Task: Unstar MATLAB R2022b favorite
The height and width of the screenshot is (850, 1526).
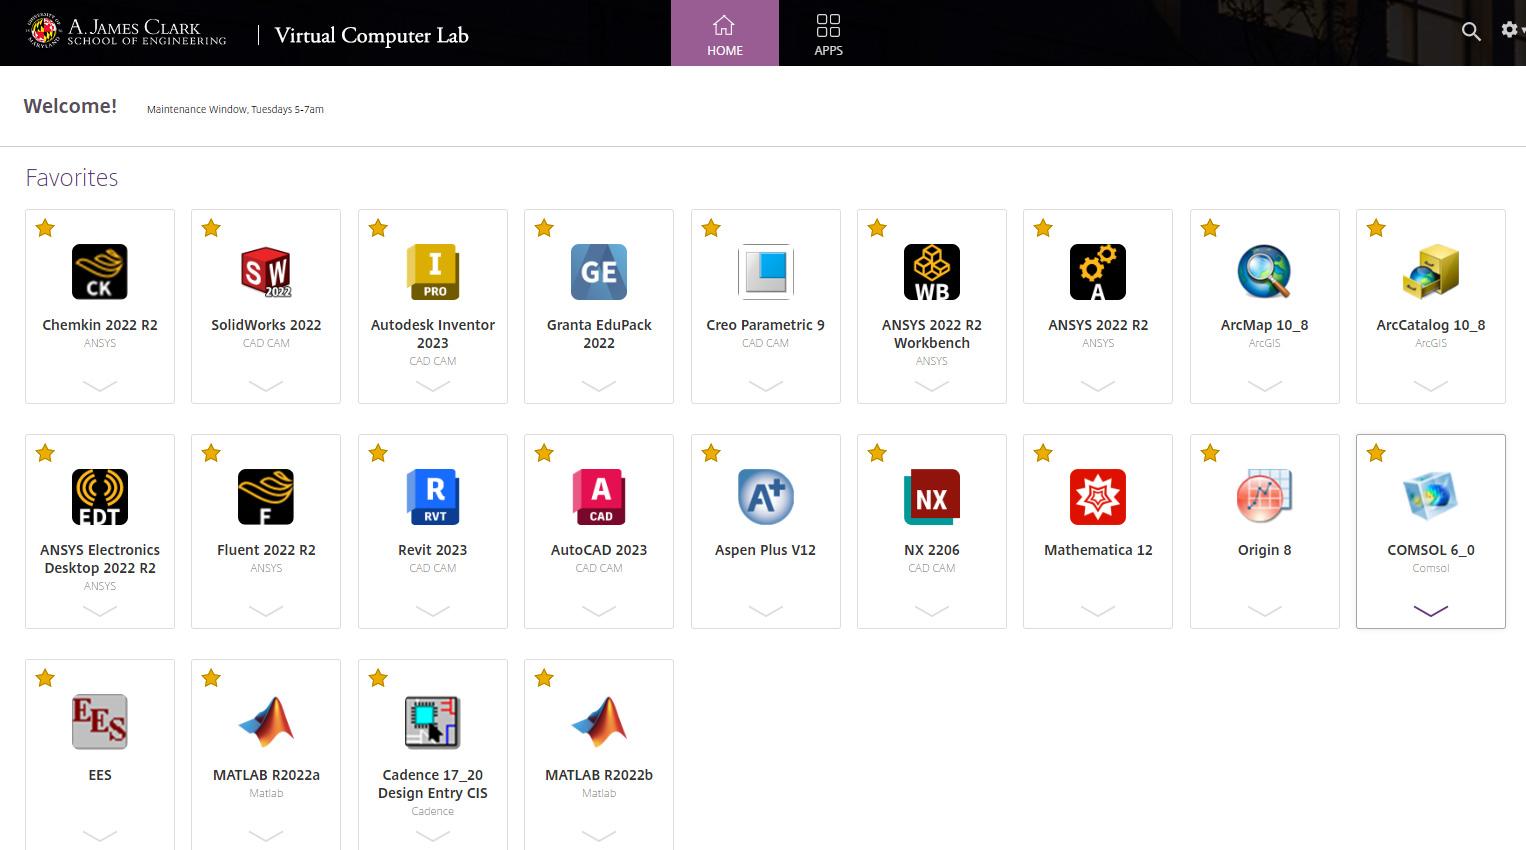Action: [x=544, y=678]
